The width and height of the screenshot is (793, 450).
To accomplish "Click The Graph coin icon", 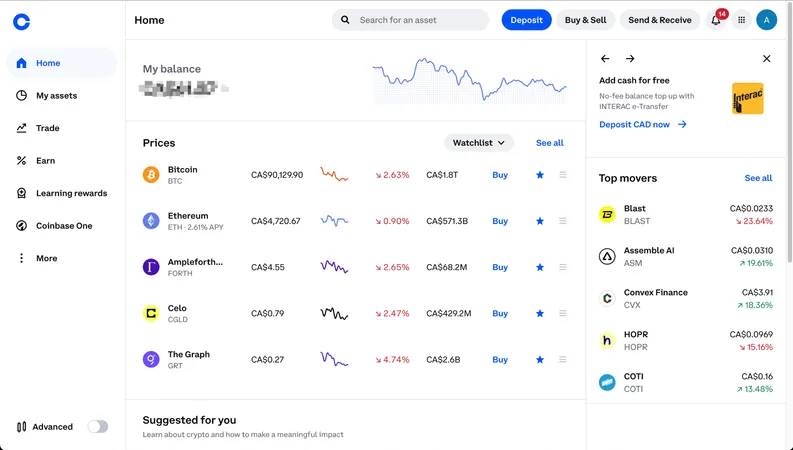I will click(151, 359).
